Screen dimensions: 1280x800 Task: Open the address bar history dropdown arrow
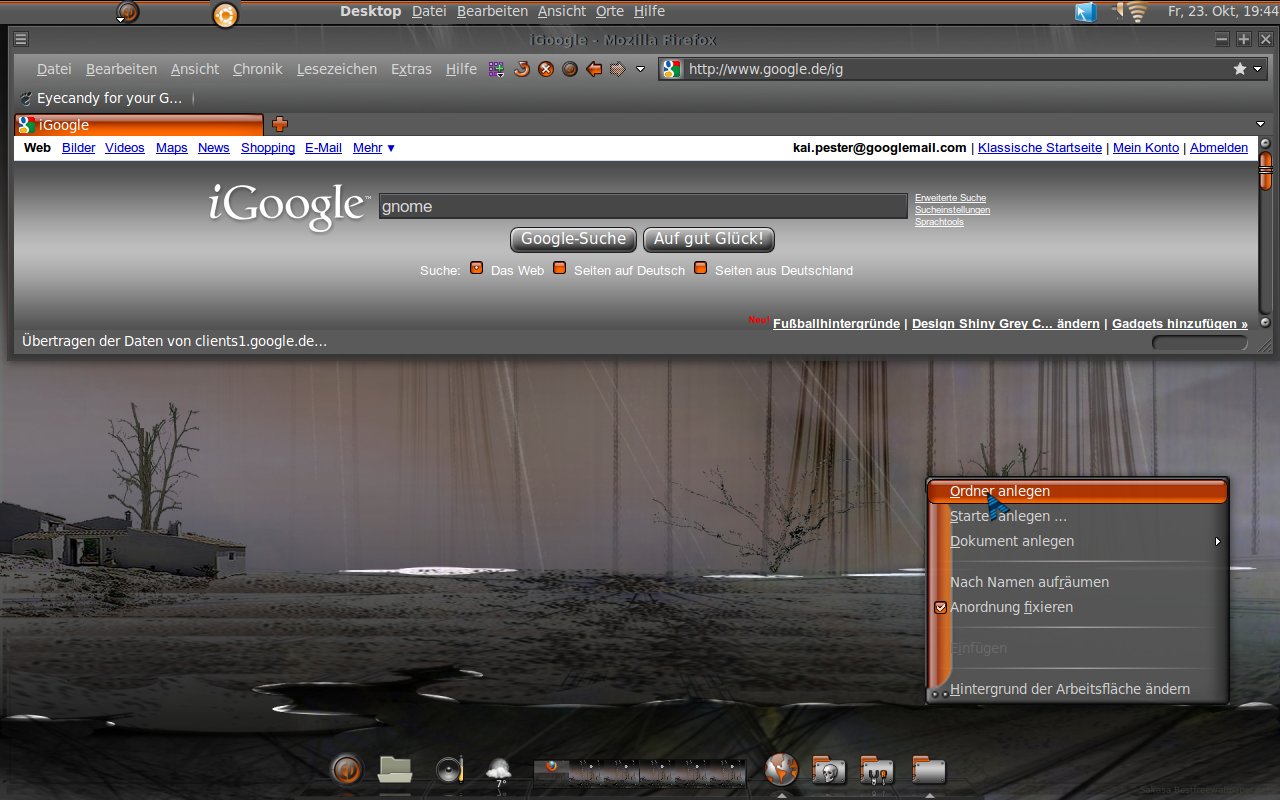[x=1258, y=69]
